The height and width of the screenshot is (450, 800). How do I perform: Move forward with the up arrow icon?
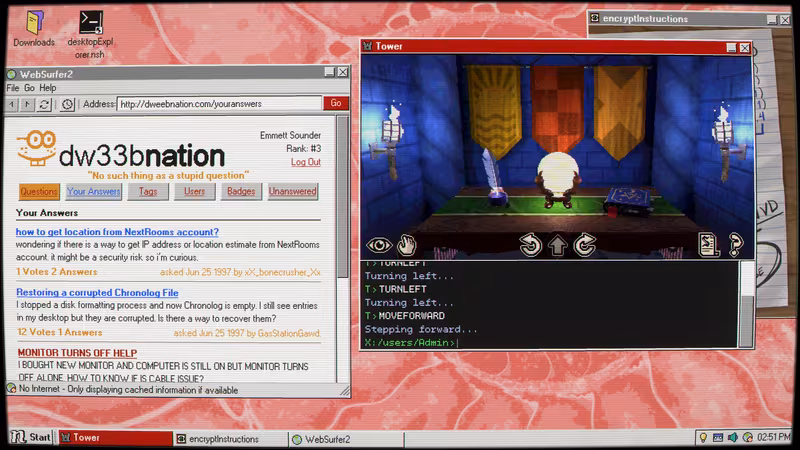tap(558, 245)
